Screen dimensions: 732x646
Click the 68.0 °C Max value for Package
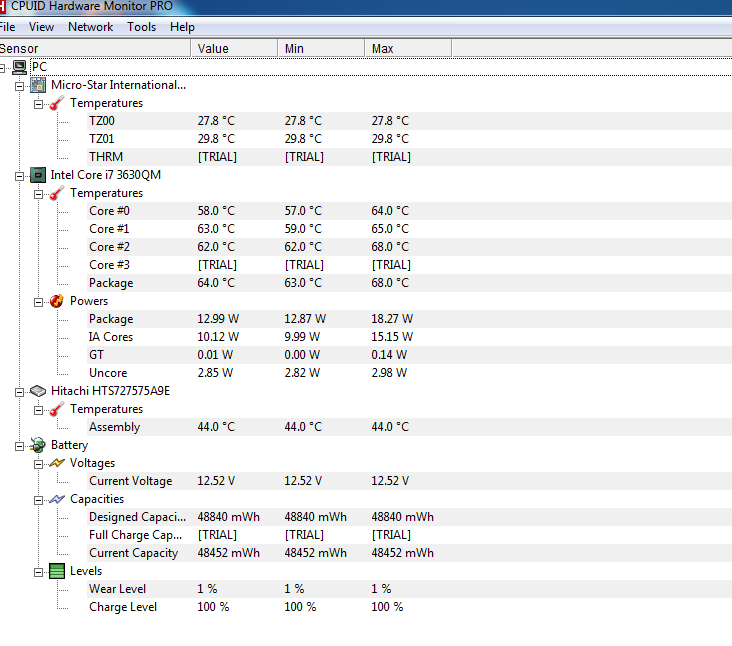pyautogui.click(x=390, y=283)
